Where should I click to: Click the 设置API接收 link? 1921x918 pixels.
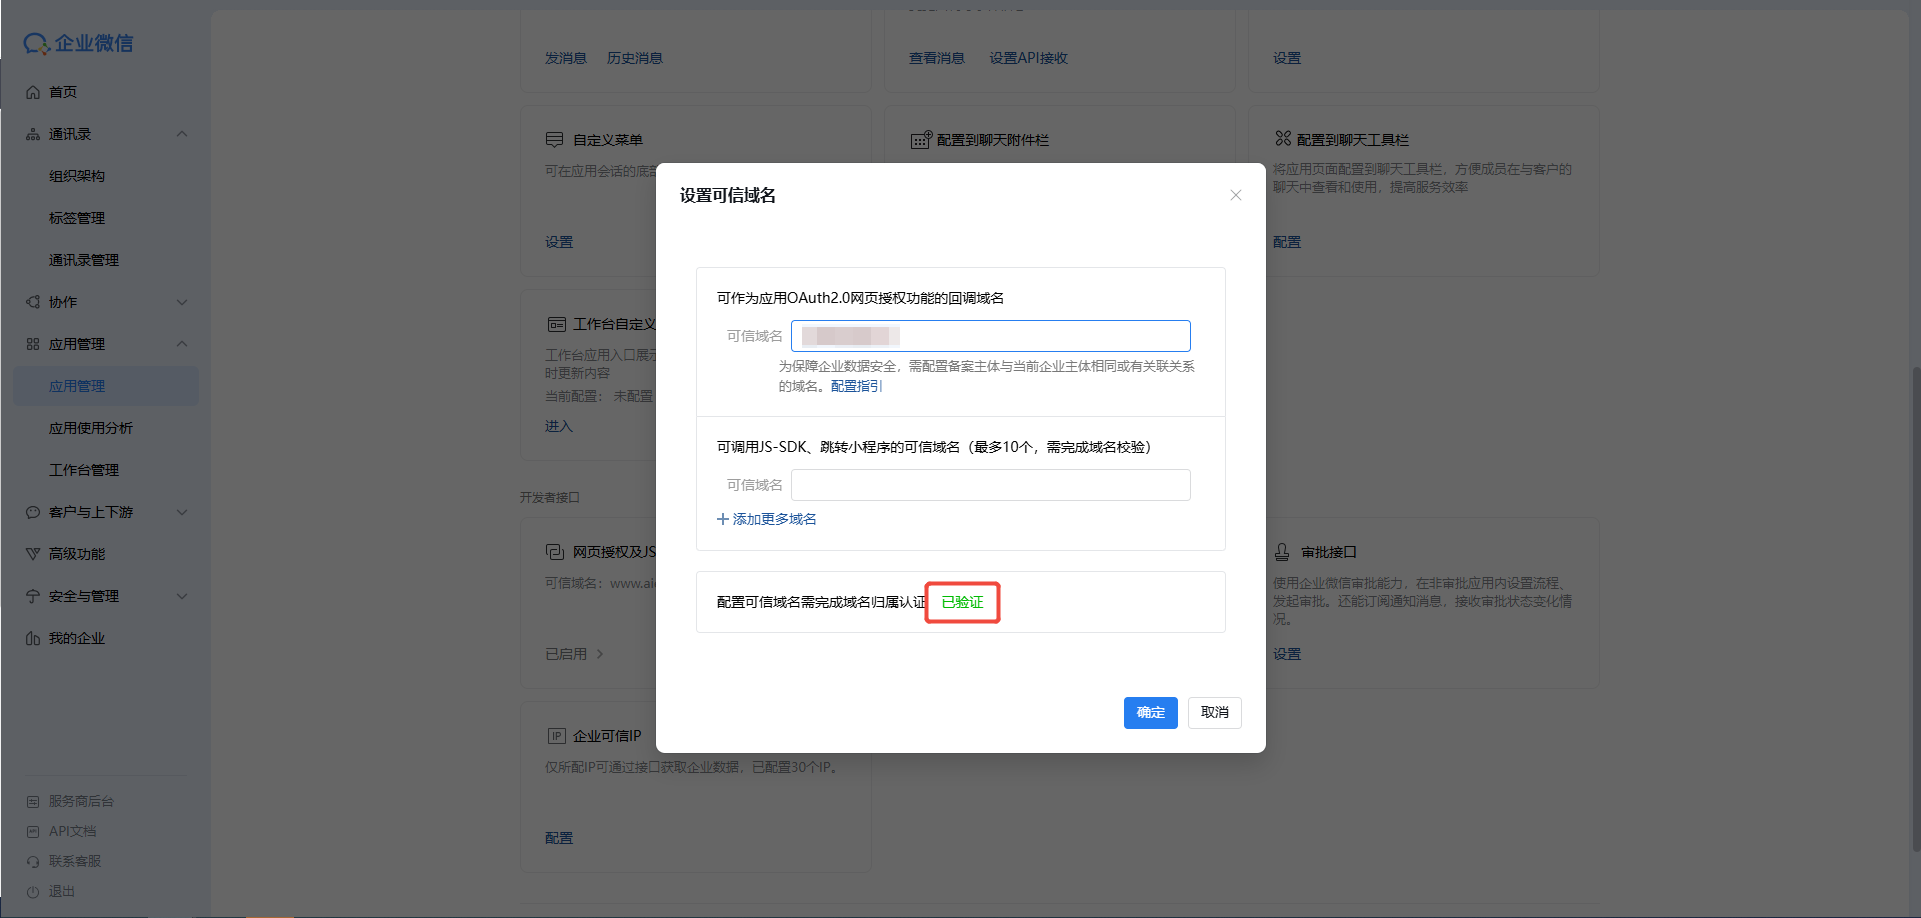[1029, 58]
